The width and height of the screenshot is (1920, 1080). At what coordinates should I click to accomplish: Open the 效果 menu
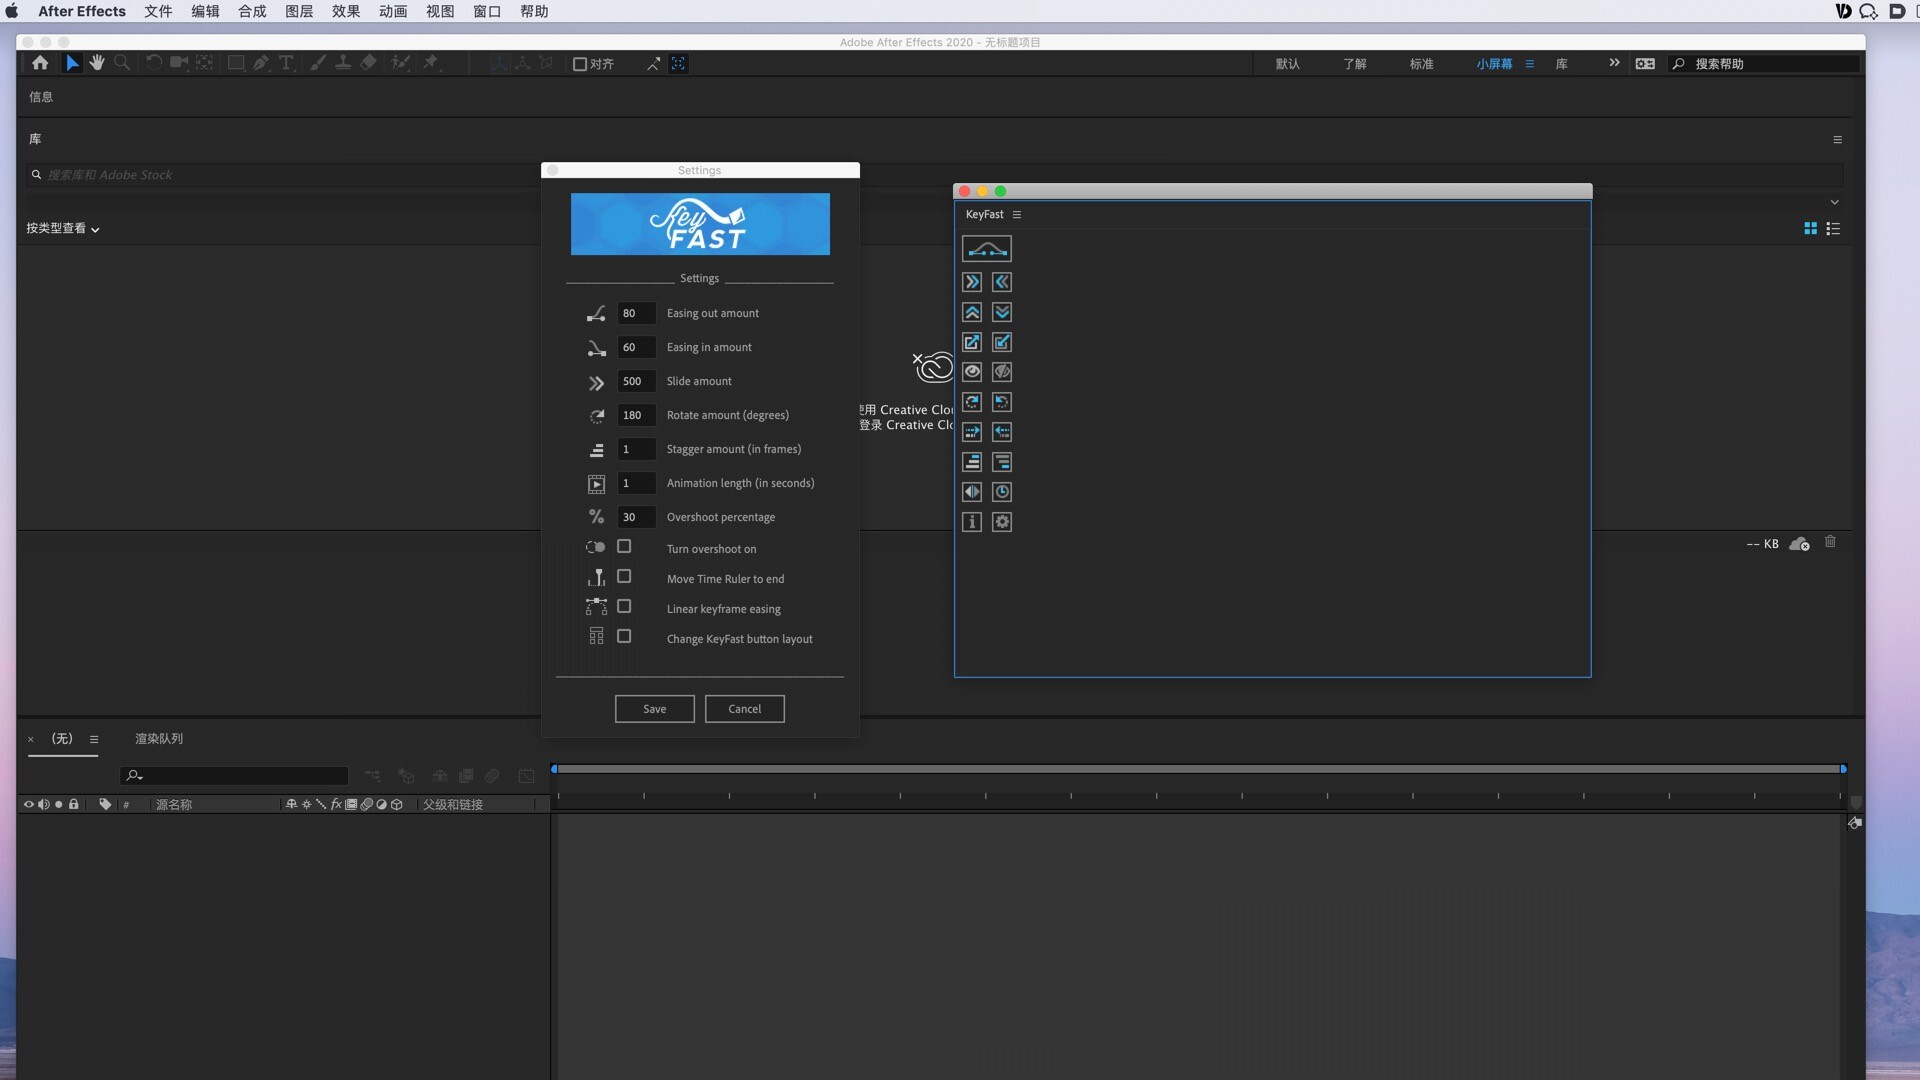[x=346, y=11]
